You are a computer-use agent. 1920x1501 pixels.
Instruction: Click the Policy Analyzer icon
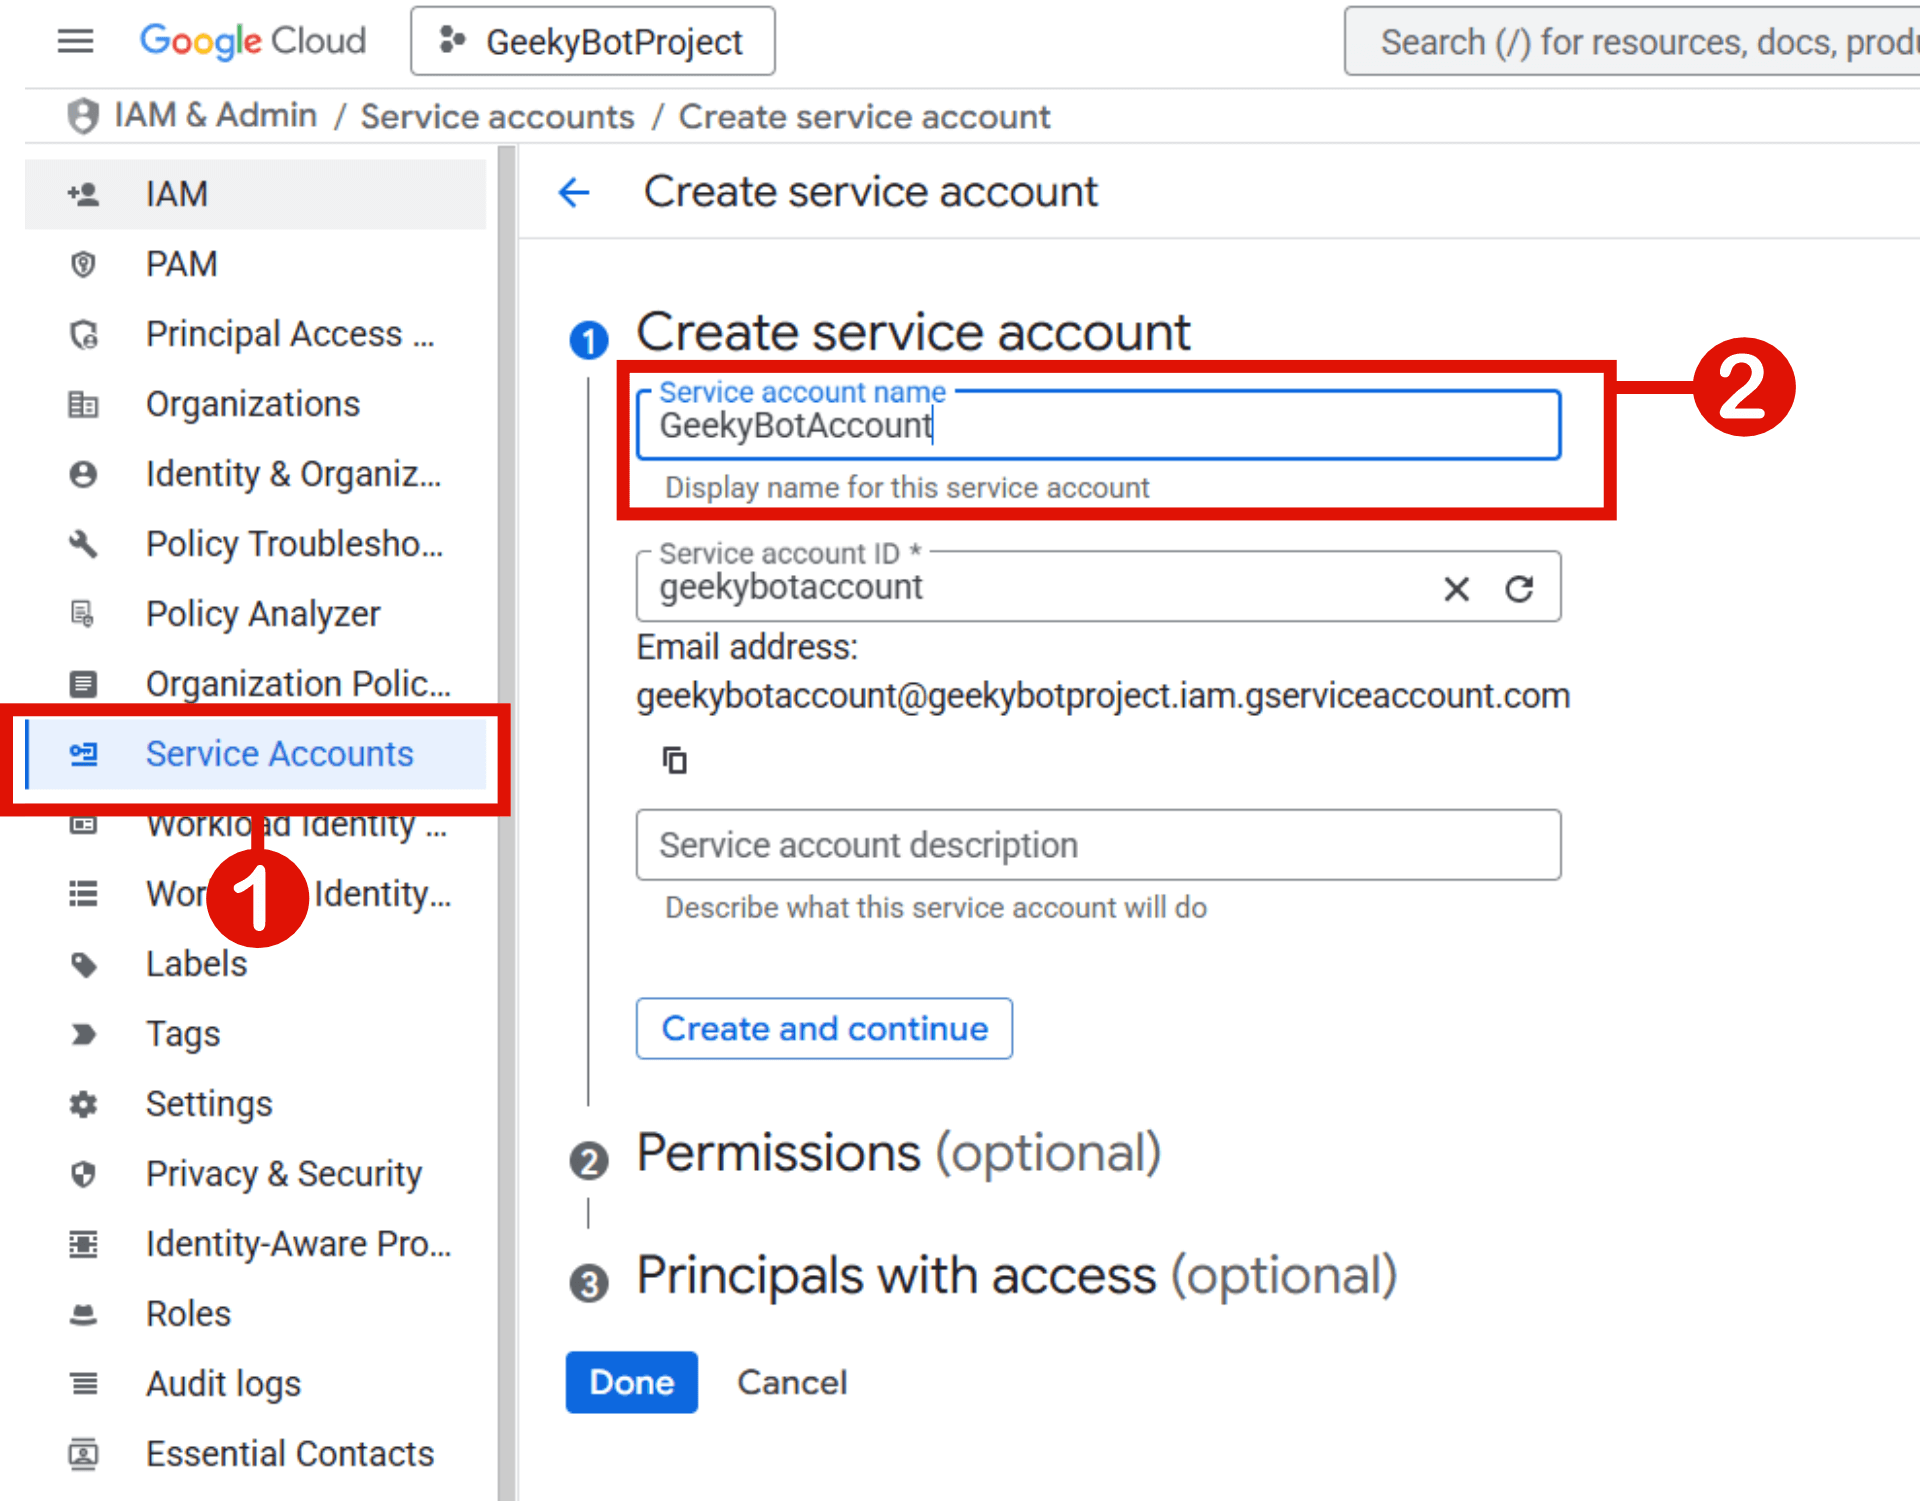[83, 614]
